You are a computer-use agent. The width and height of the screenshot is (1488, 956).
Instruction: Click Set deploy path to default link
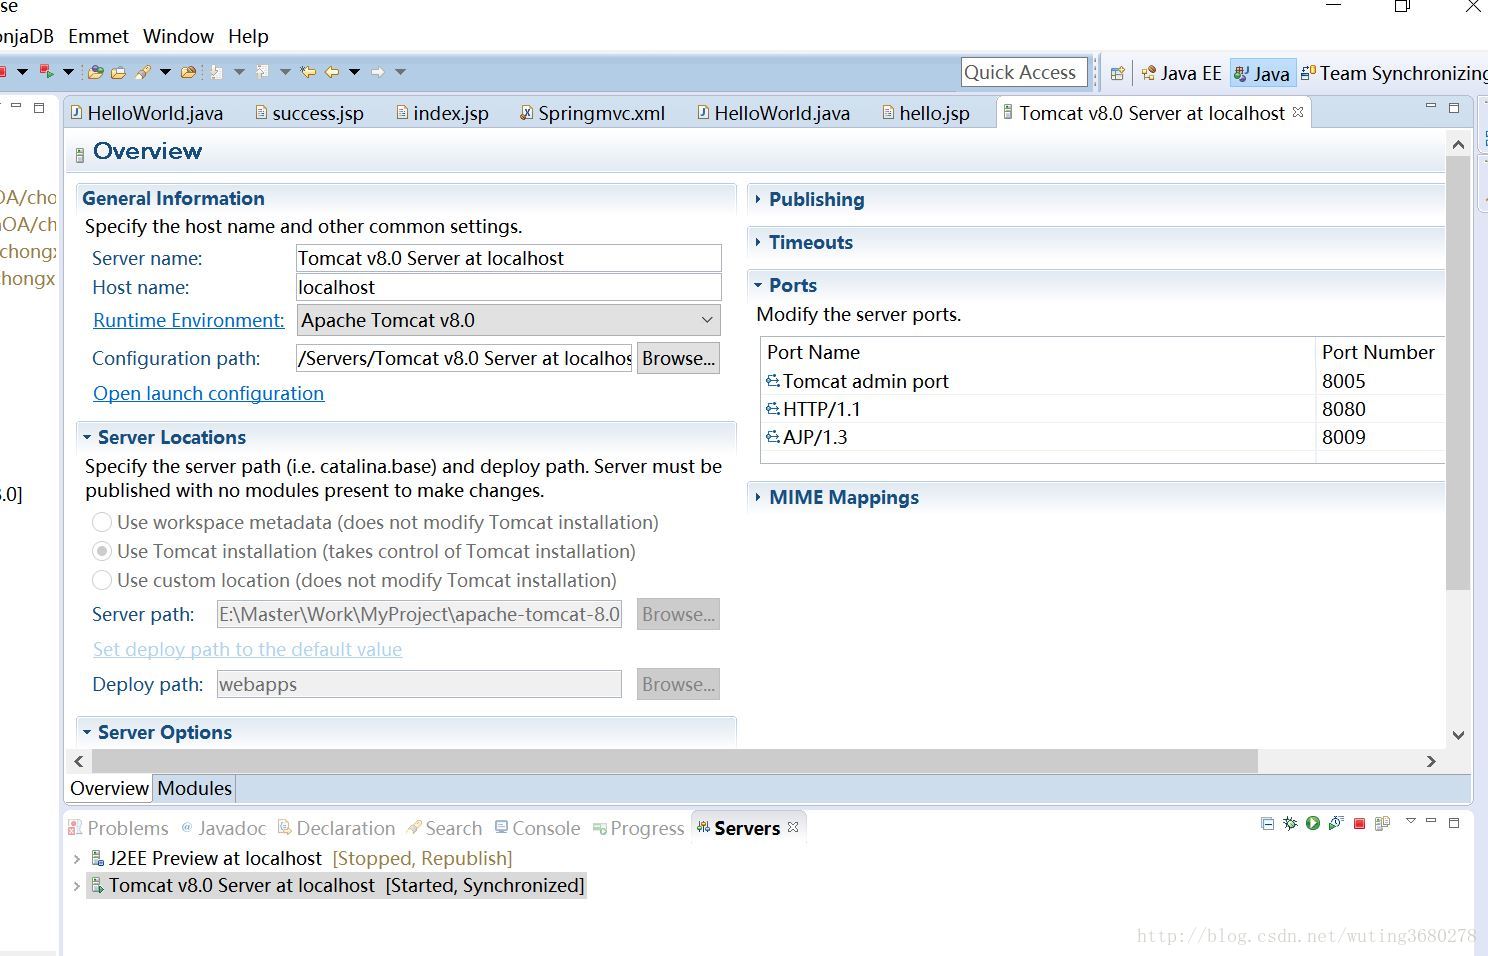pyautogui.click(x=247, y=649)
